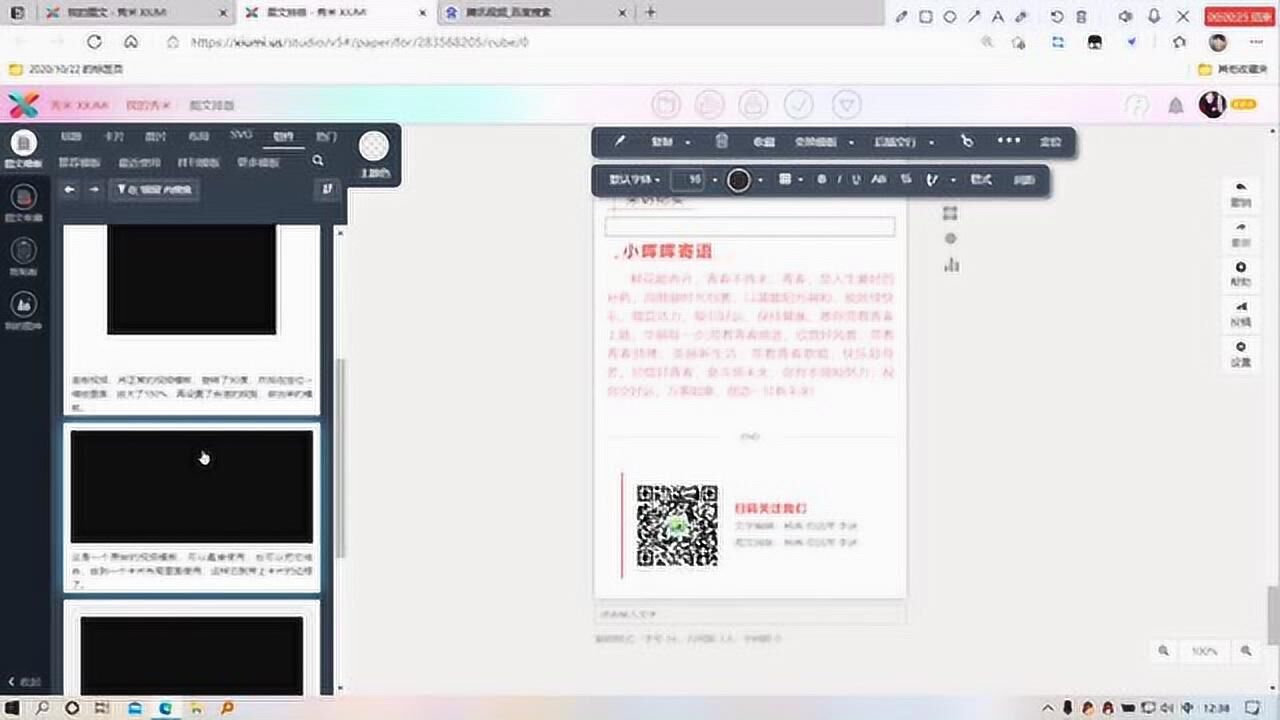This screenshot has height=720, width=1280.
Task: Click the 全文 button at the toolbar's end
Action: point(1050,142)
